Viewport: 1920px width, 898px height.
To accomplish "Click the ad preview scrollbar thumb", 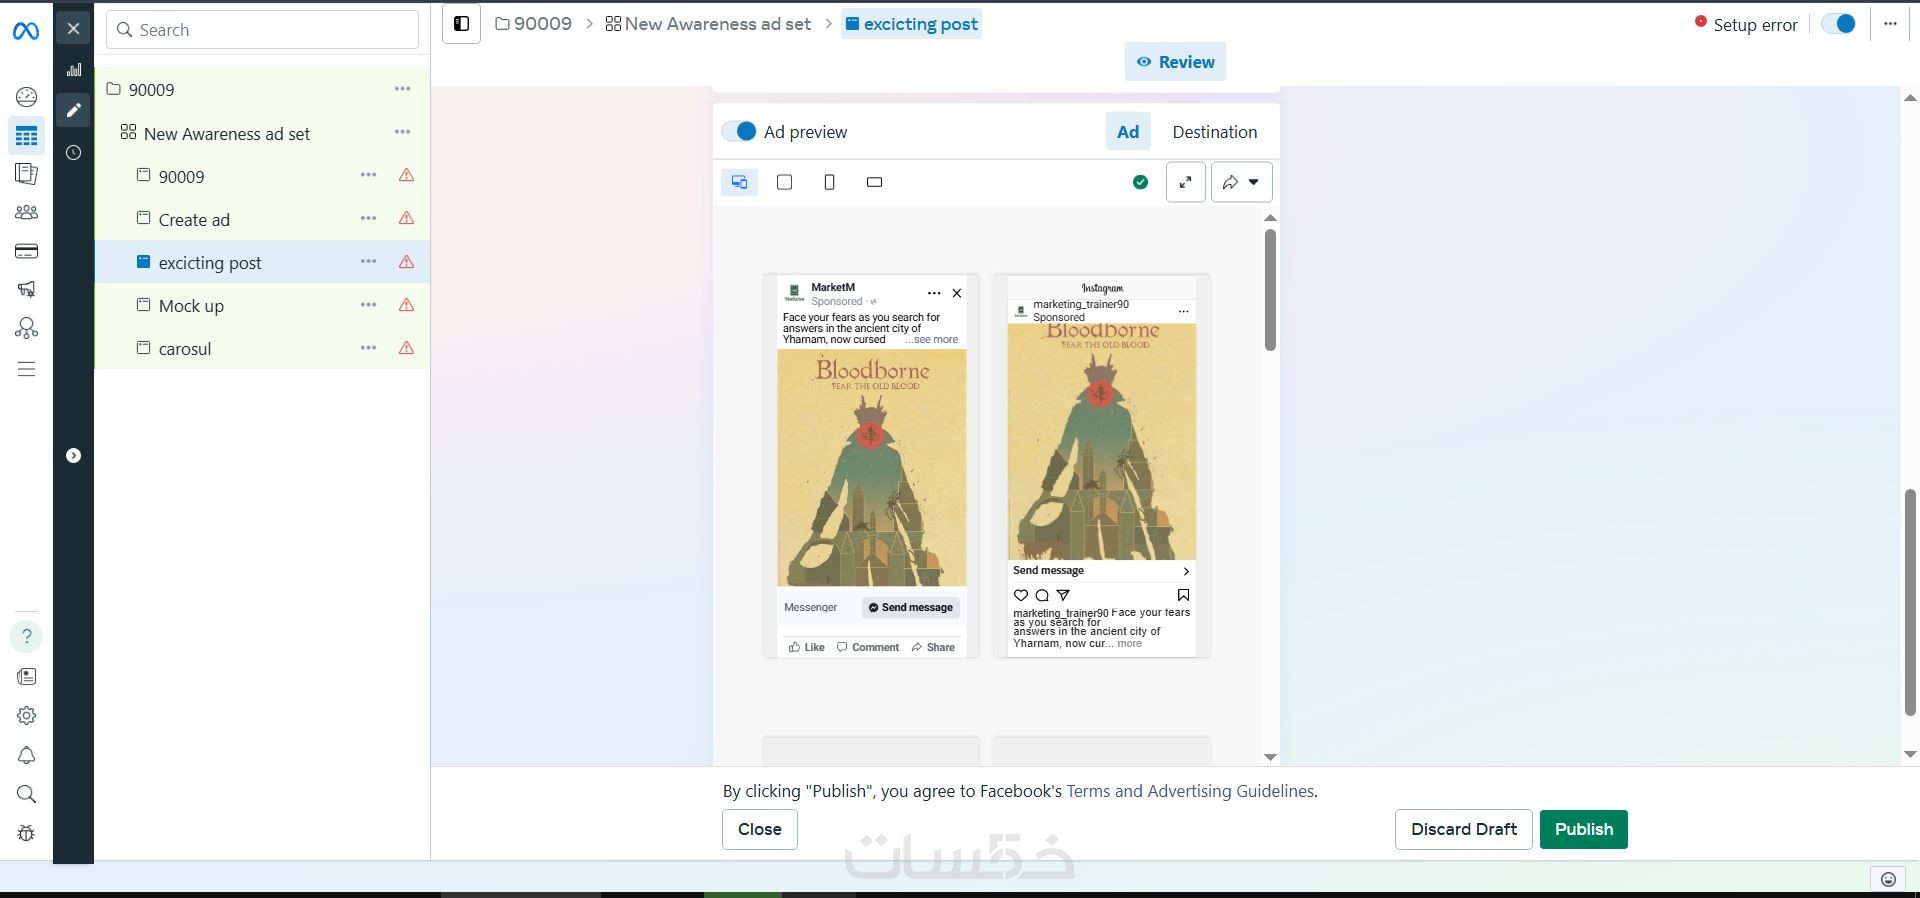I will click(x=1270, y=290).
